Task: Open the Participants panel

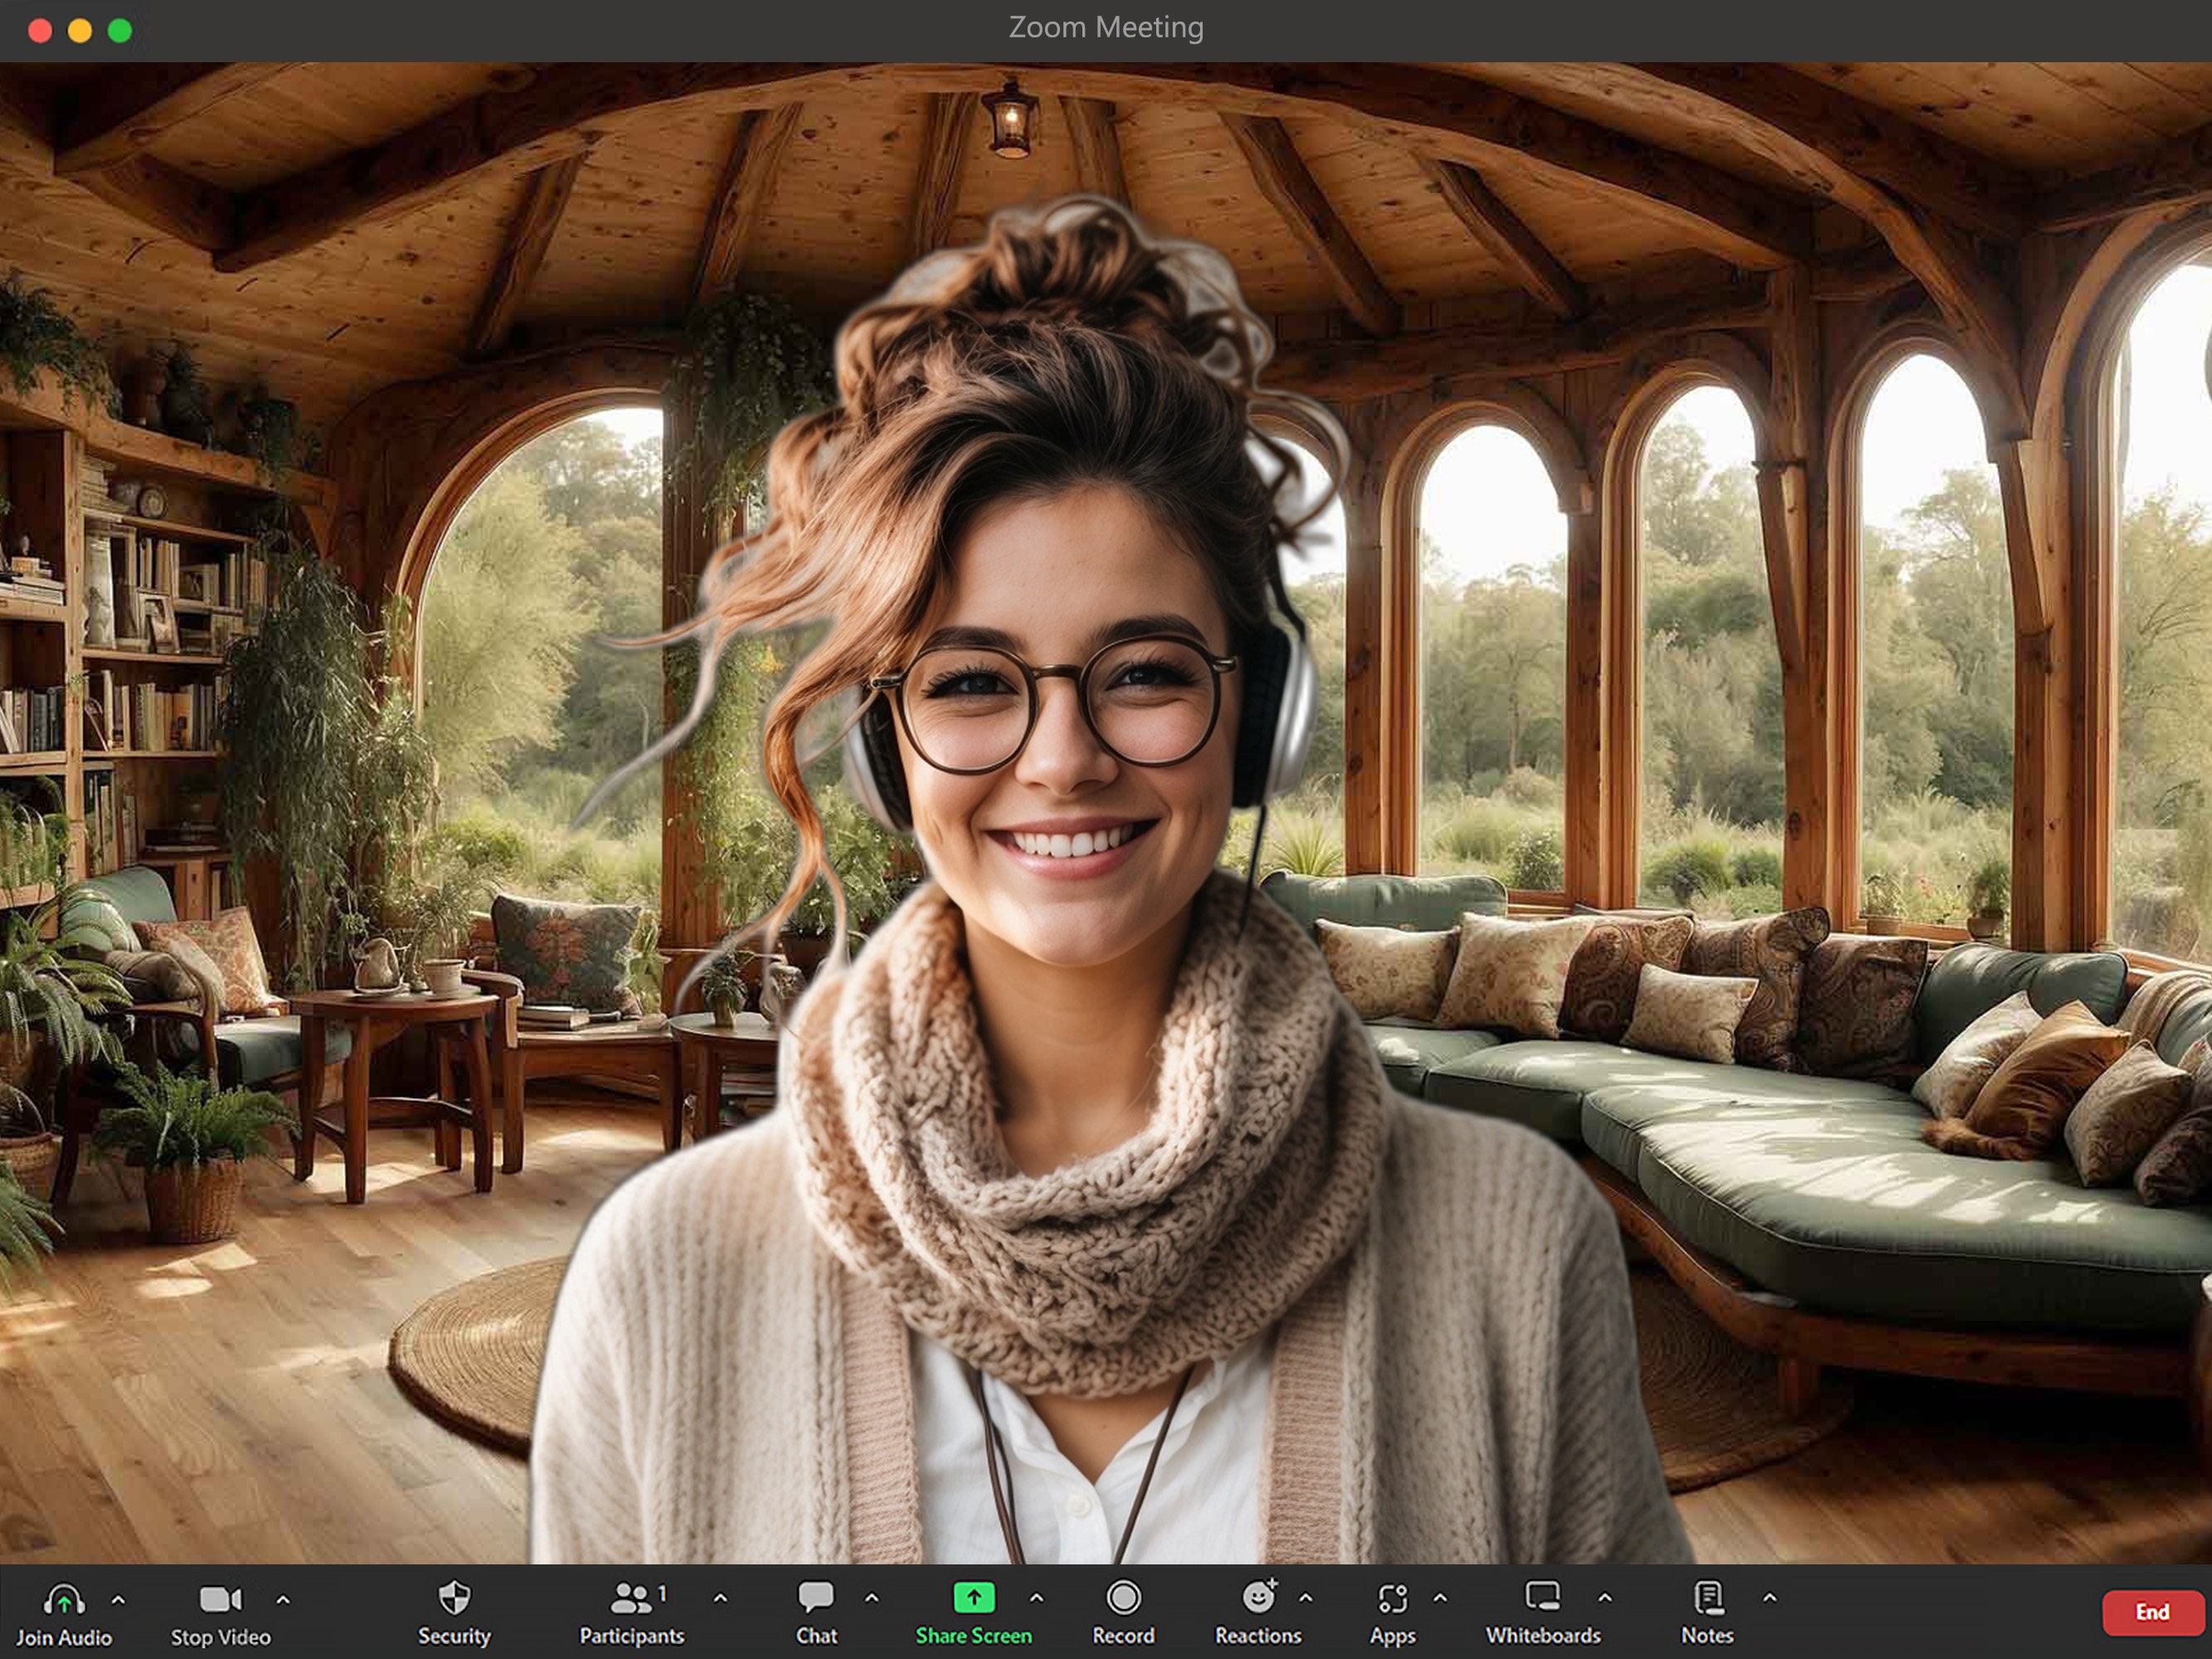Action: [632, 1600]
